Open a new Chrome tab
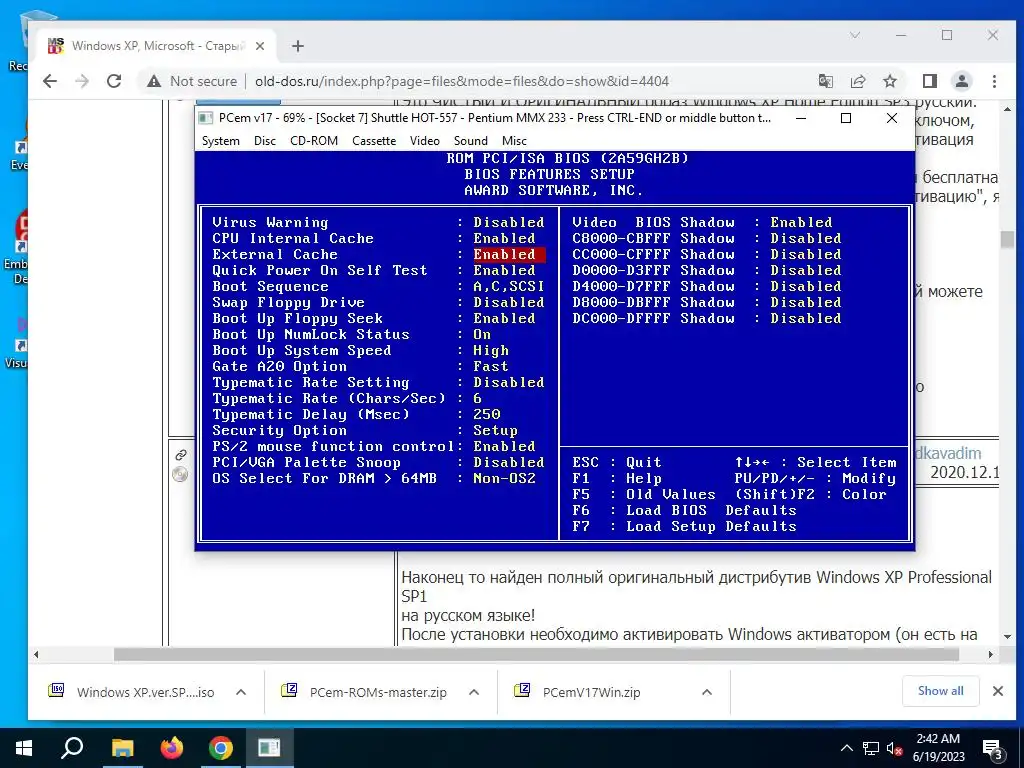Image resolution: width=1024 pixels, height=768 pixels. coord(298,46)
